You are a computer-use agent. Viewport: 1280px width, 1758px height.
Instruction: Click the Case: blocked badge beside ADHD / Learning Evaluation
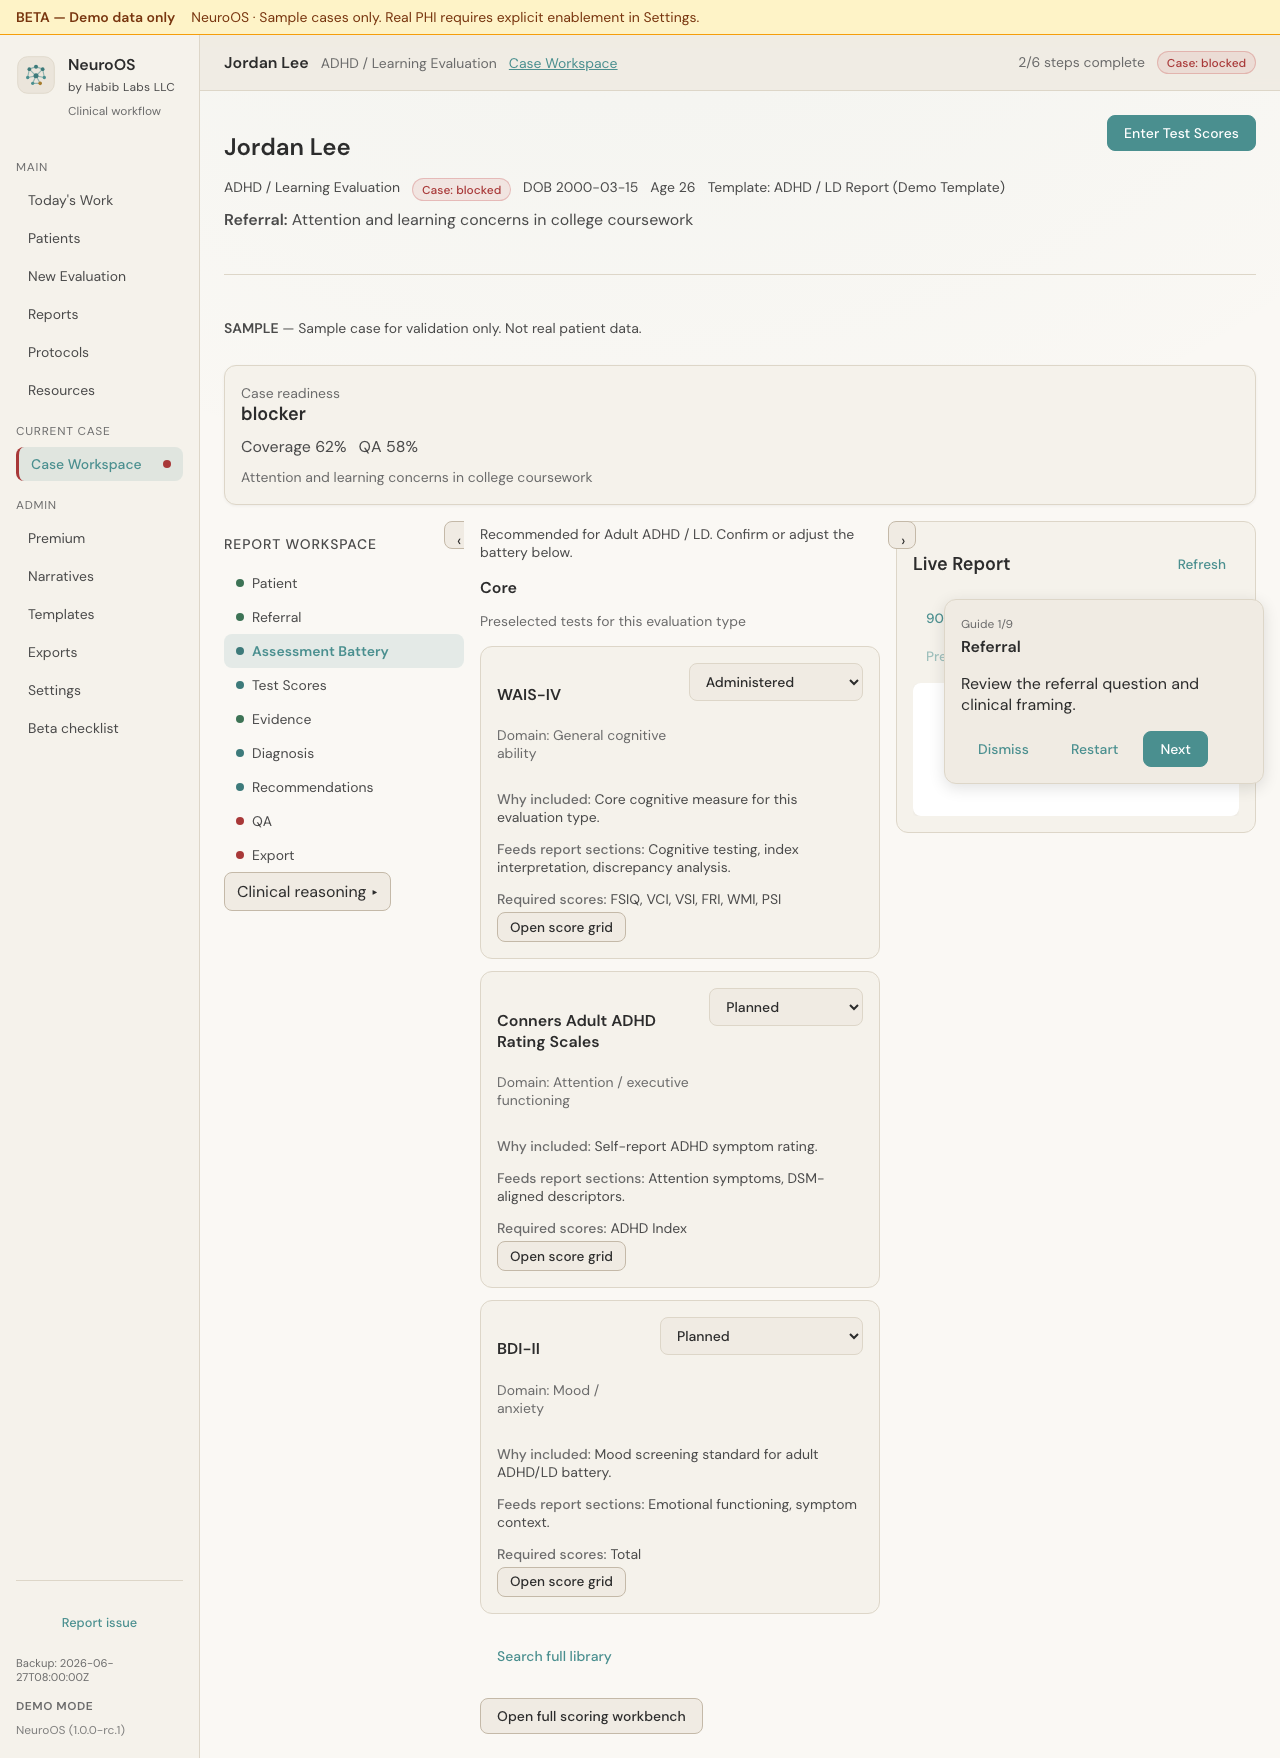[x=461, y=189]
